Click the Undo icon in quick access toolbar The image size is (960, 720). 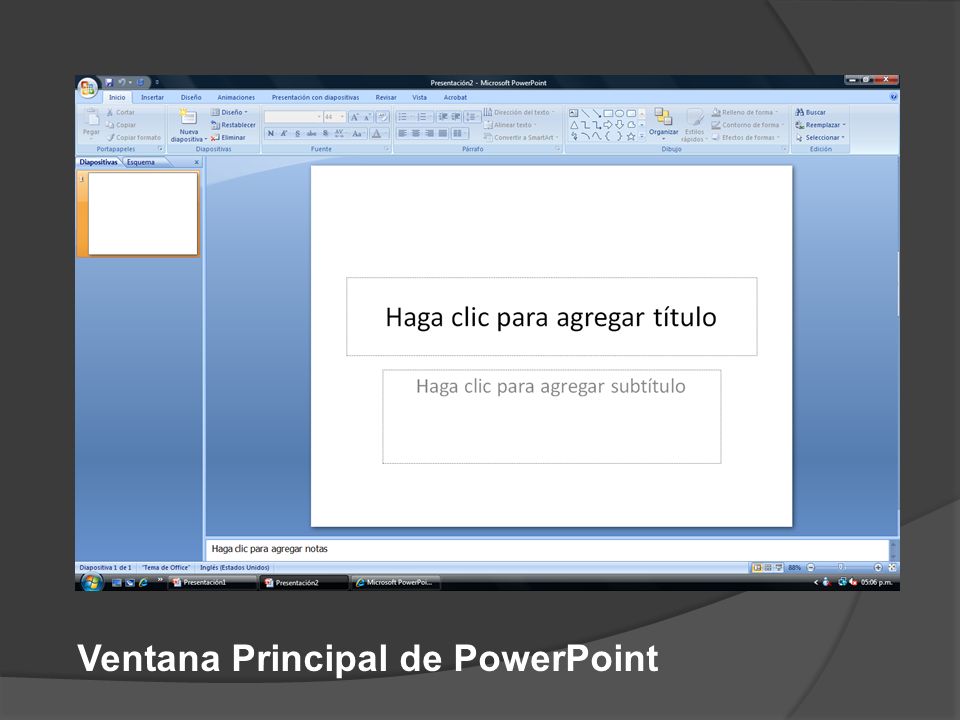122,82
